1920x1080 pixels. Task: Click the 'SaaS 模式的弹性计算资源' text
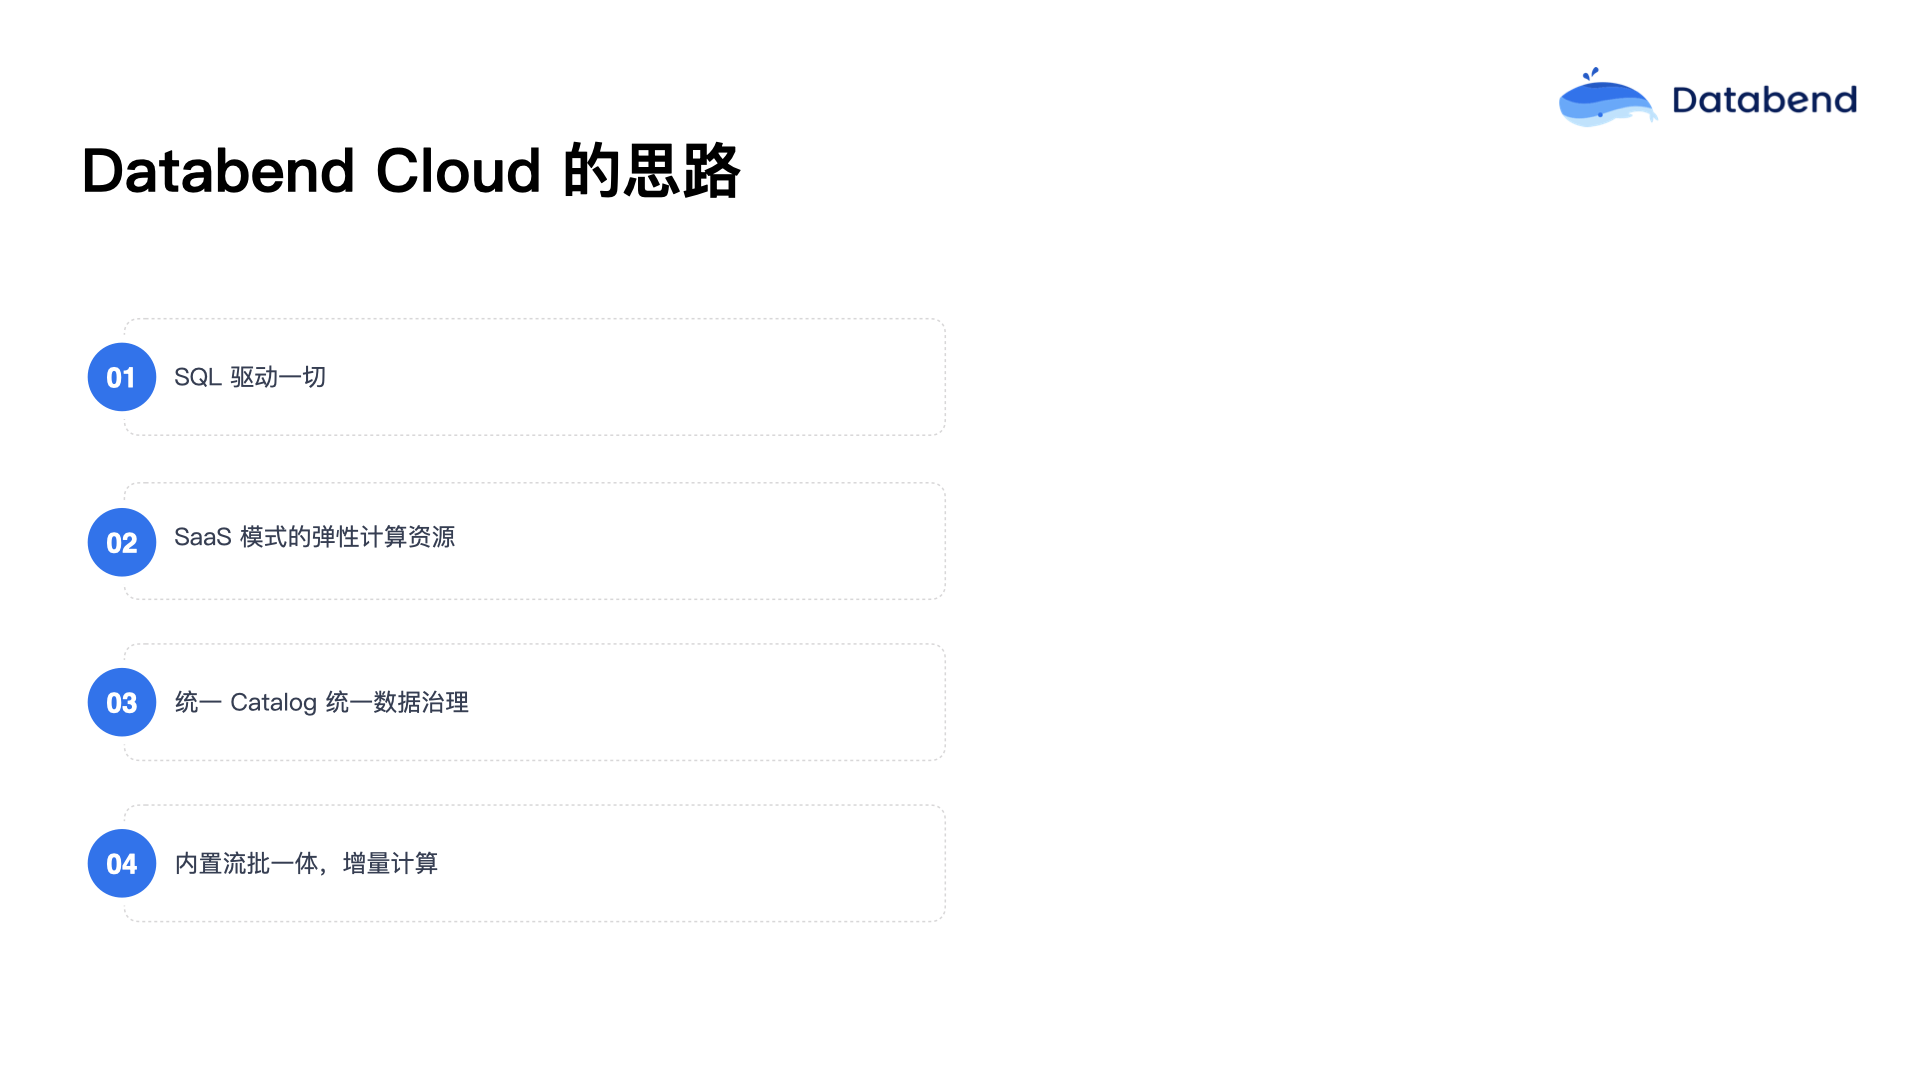[315, 537]
